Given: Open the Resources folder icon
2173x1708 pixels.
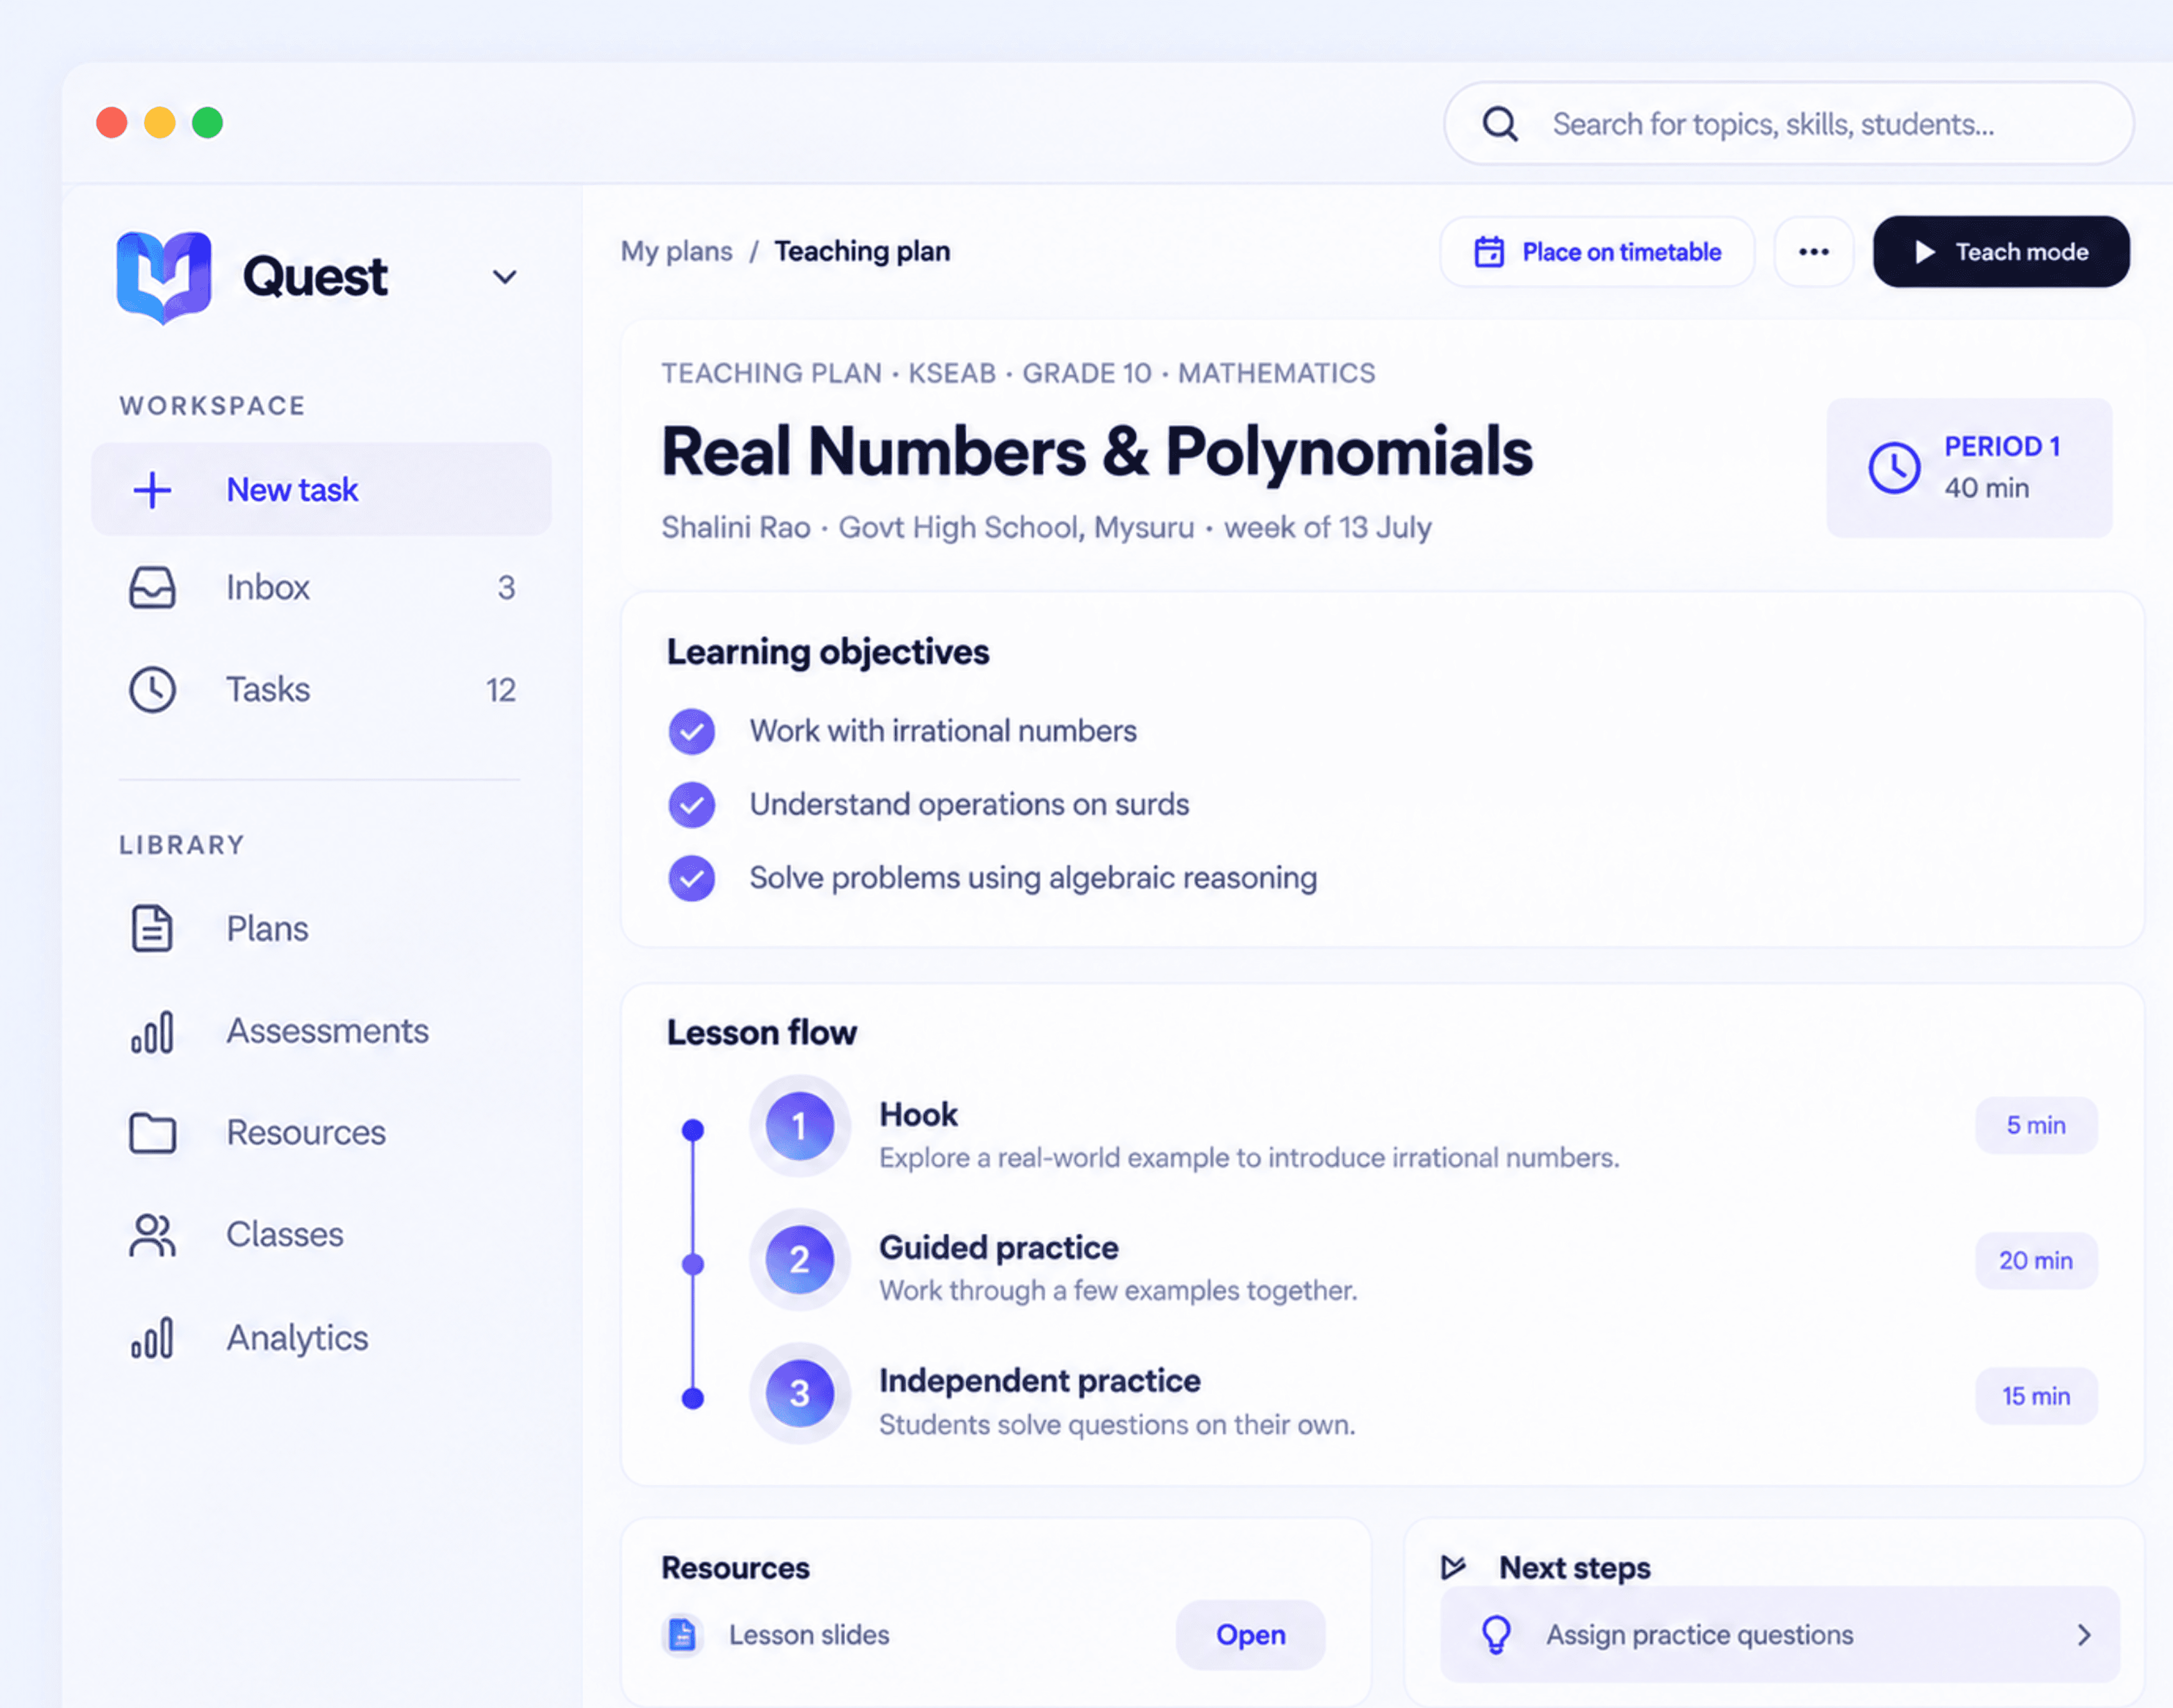Looking at the screenshot, I should click(152, 1133).
